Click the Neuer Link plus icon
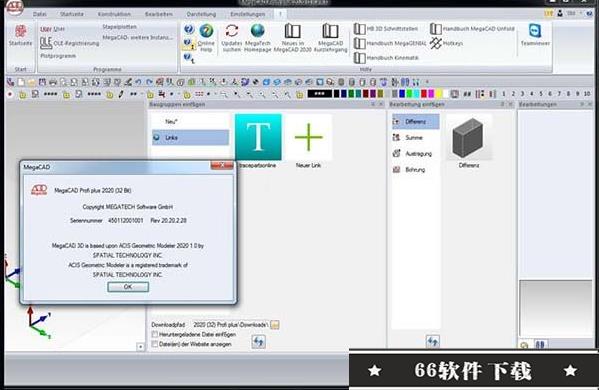 (x=309, y=137)
